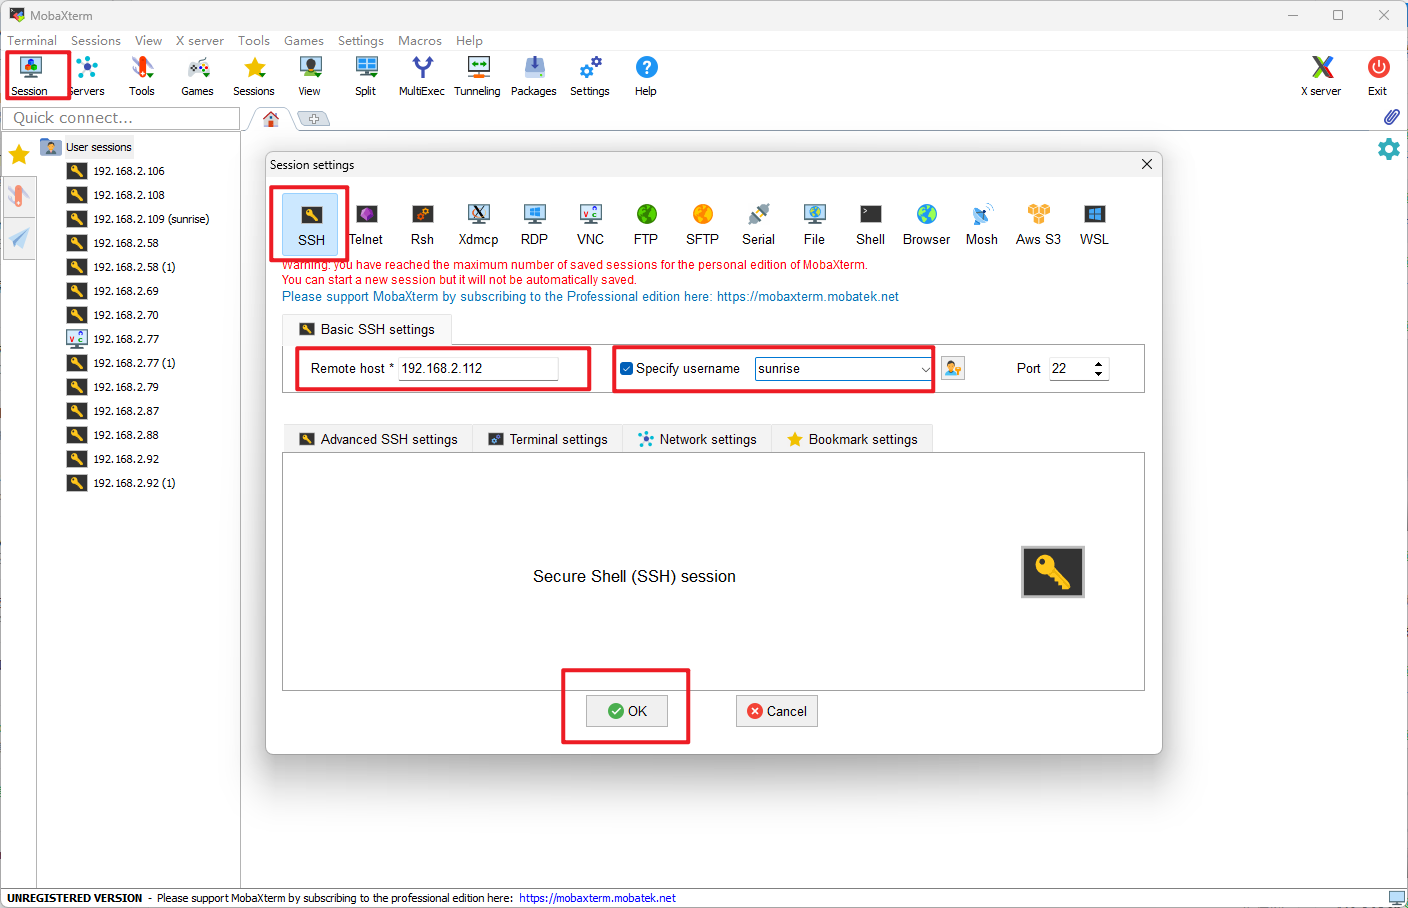Click the View toolbar icon
The height and width of the screenshot is (908, 1408).
pyautogui.click(x=310, y=76)
